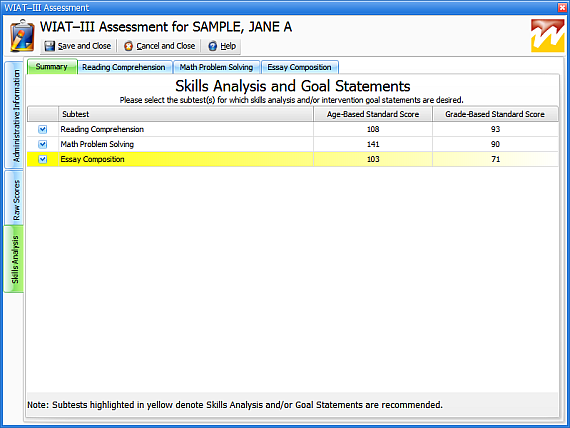This screenshot has height=428, width=570.
Task: Click age-based score 108
Action: pyautogui.click(x=373, y=129)
